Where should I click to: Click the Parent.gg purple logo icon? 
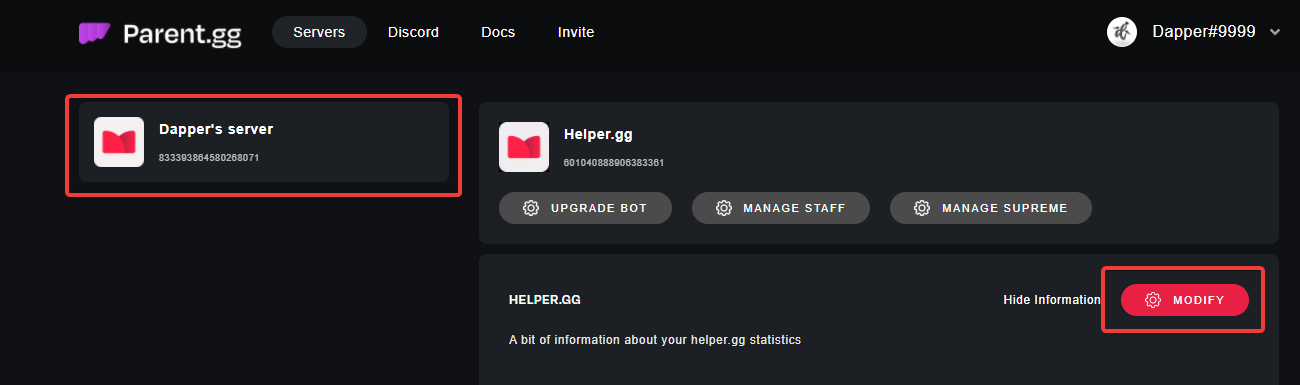94,33
